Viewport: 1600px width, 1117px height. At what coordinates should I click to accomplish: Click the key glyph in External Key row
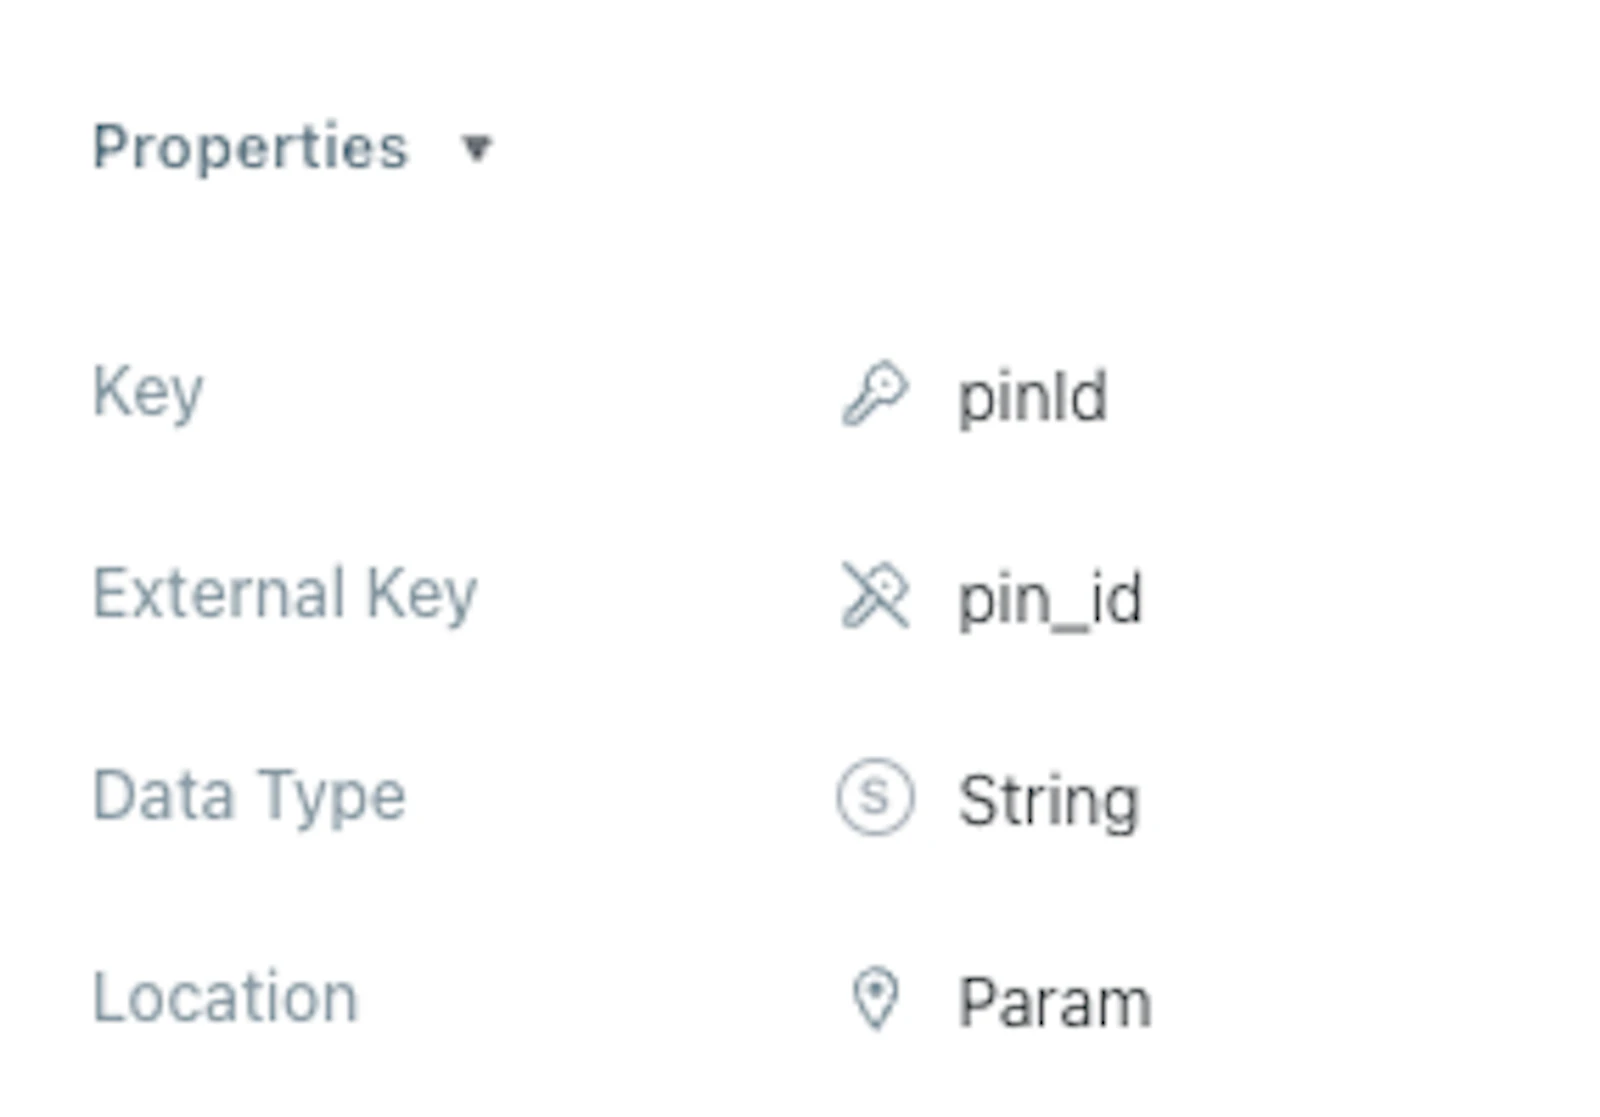[875, 596]
